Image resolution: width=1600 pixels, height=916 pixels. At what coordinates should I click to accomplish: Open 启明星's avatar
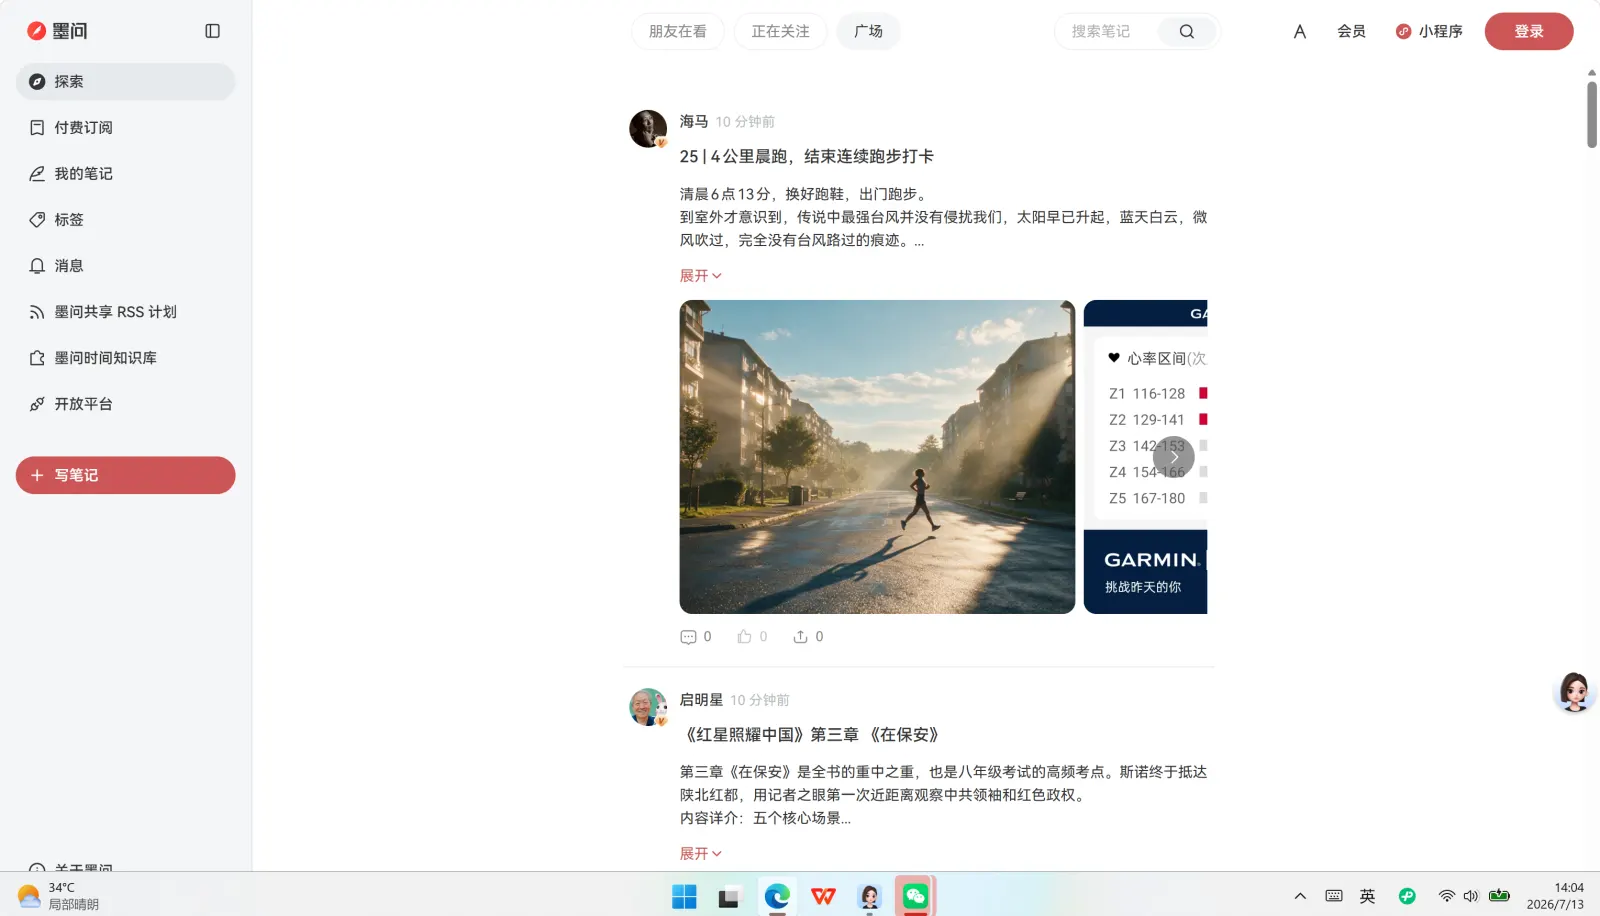click(x=648, y=707)
